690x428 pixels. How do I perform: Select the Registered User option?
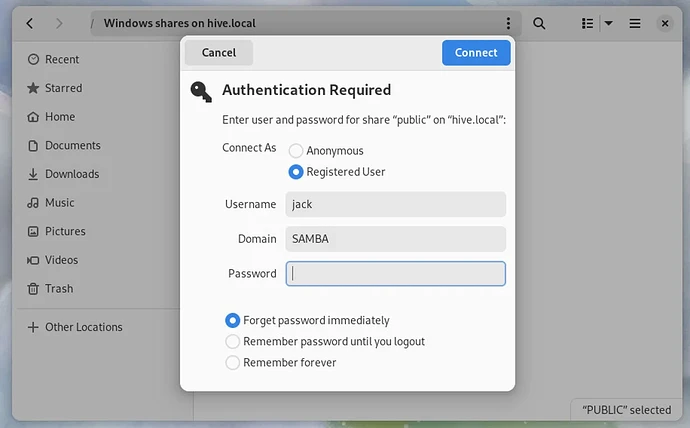296,172
